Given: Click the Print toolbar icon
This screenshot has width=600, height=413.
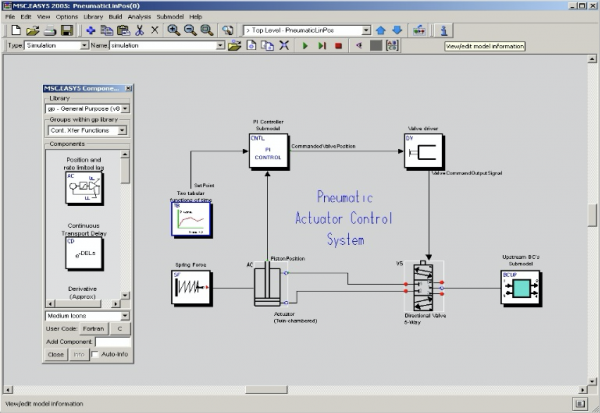Looking at the screenshot, I should (x=50, y=31).
